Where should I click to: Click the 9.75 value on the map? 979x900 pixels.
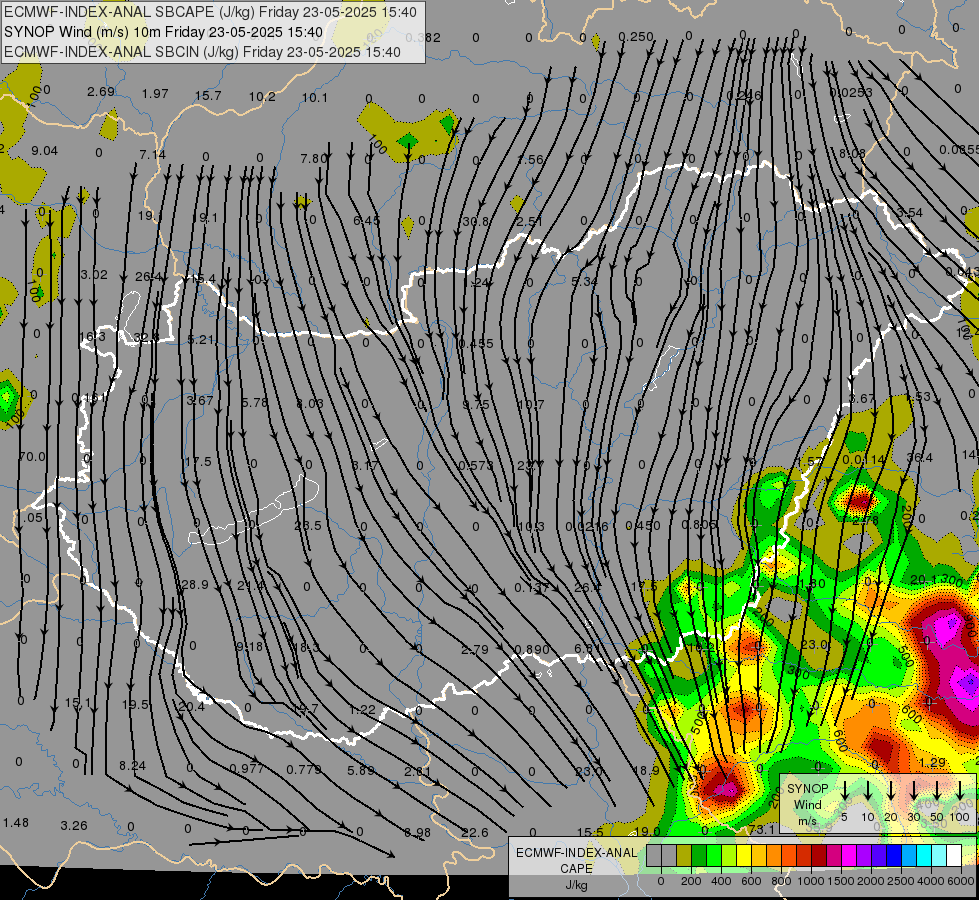point(476,405)
